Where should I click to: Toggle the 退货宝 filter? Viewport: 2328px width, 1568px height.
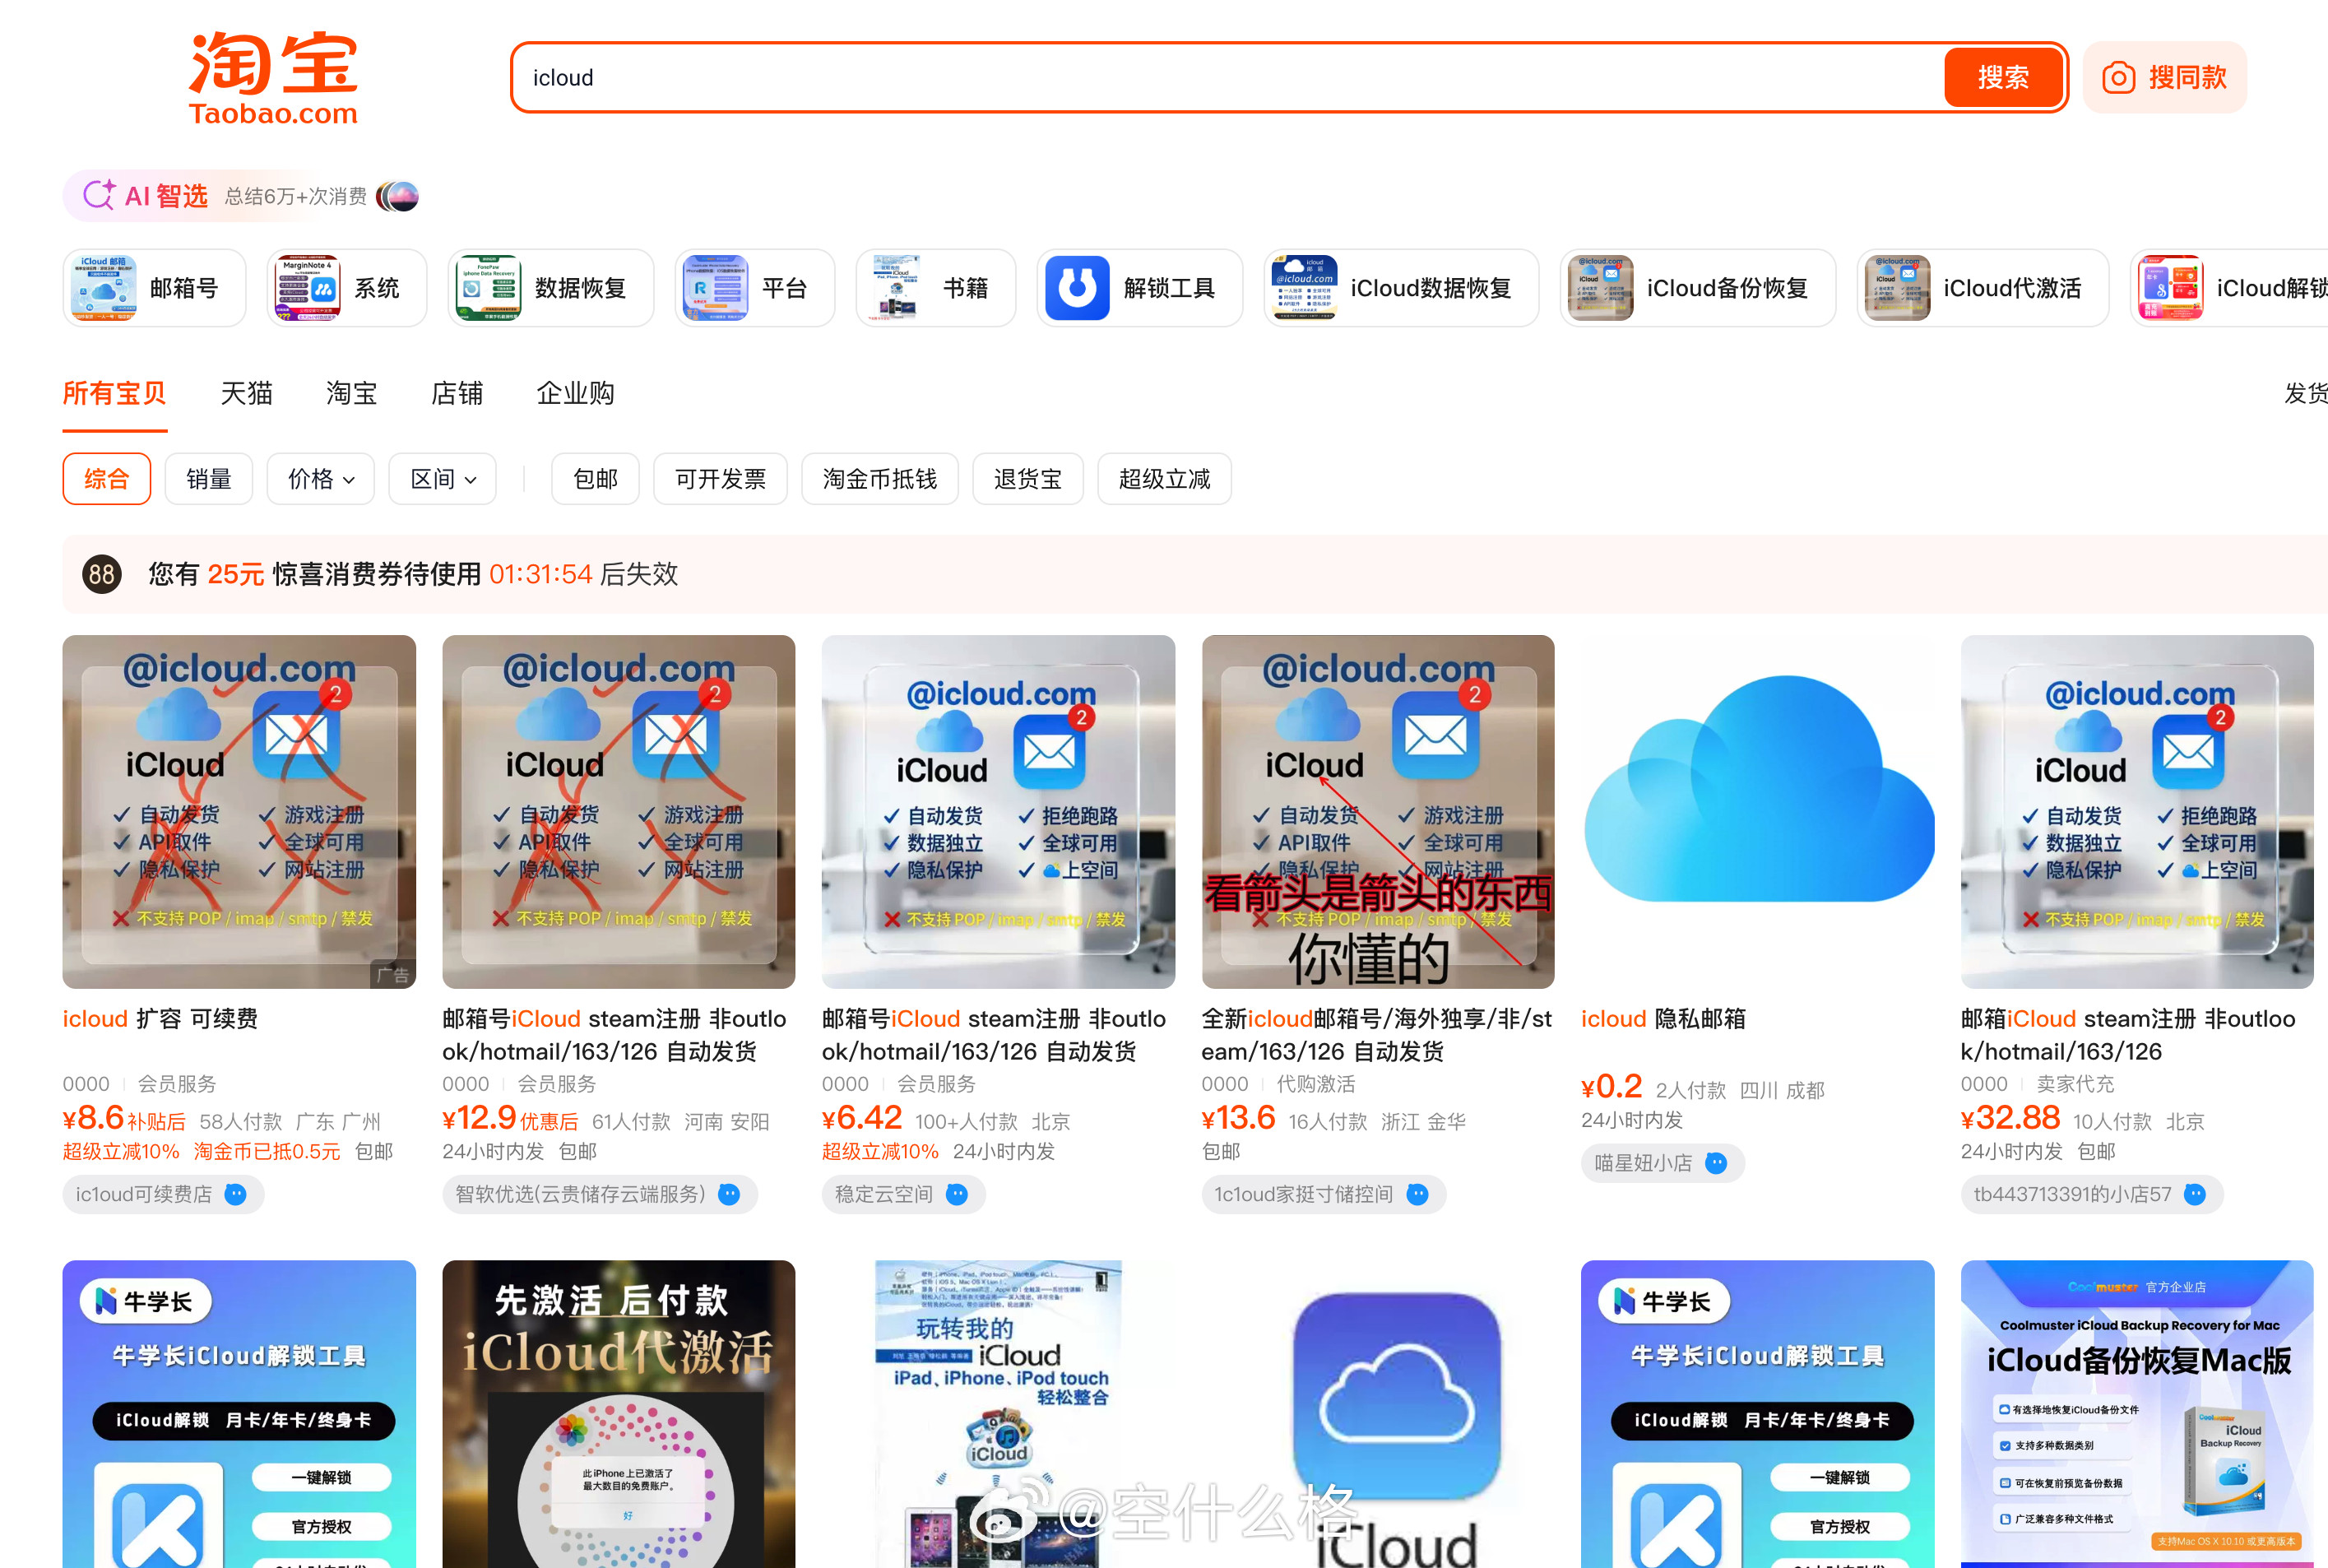click(x=1028, y=479)
